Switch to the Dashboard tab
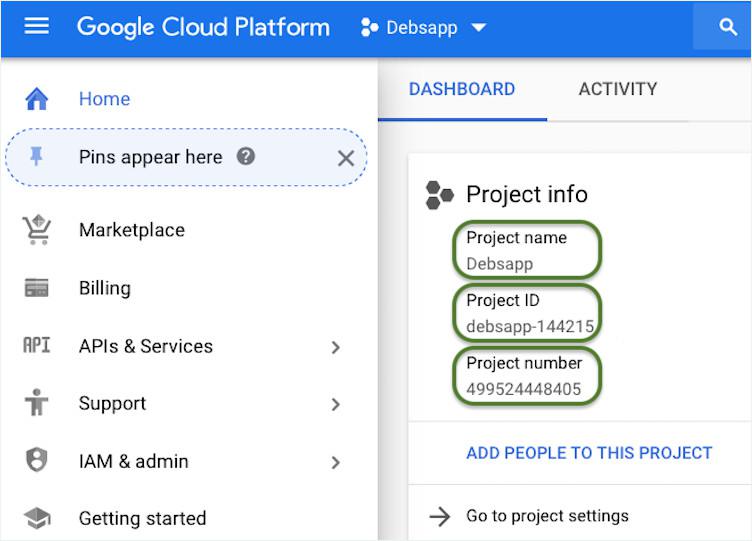Viewport: 752px width, 541px height. click(462, 89)
